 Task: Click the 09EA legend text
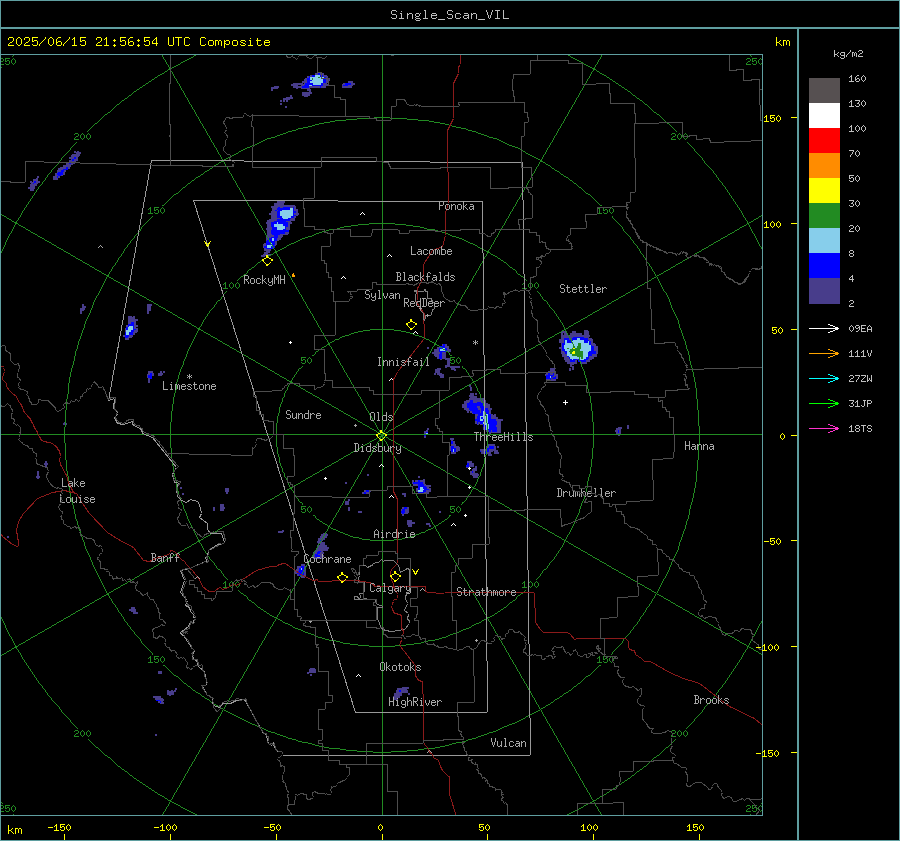[x=860, y=328]
